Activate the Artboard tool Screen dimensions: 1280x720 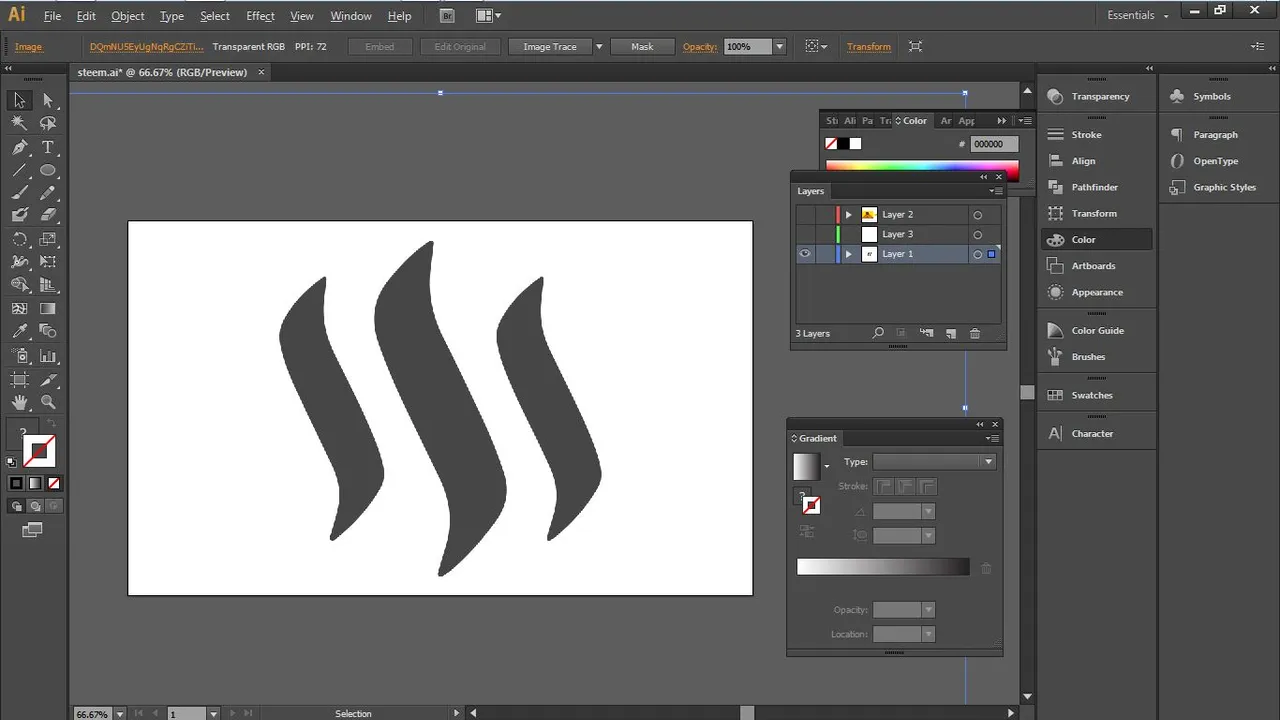[x=19, y=380]
